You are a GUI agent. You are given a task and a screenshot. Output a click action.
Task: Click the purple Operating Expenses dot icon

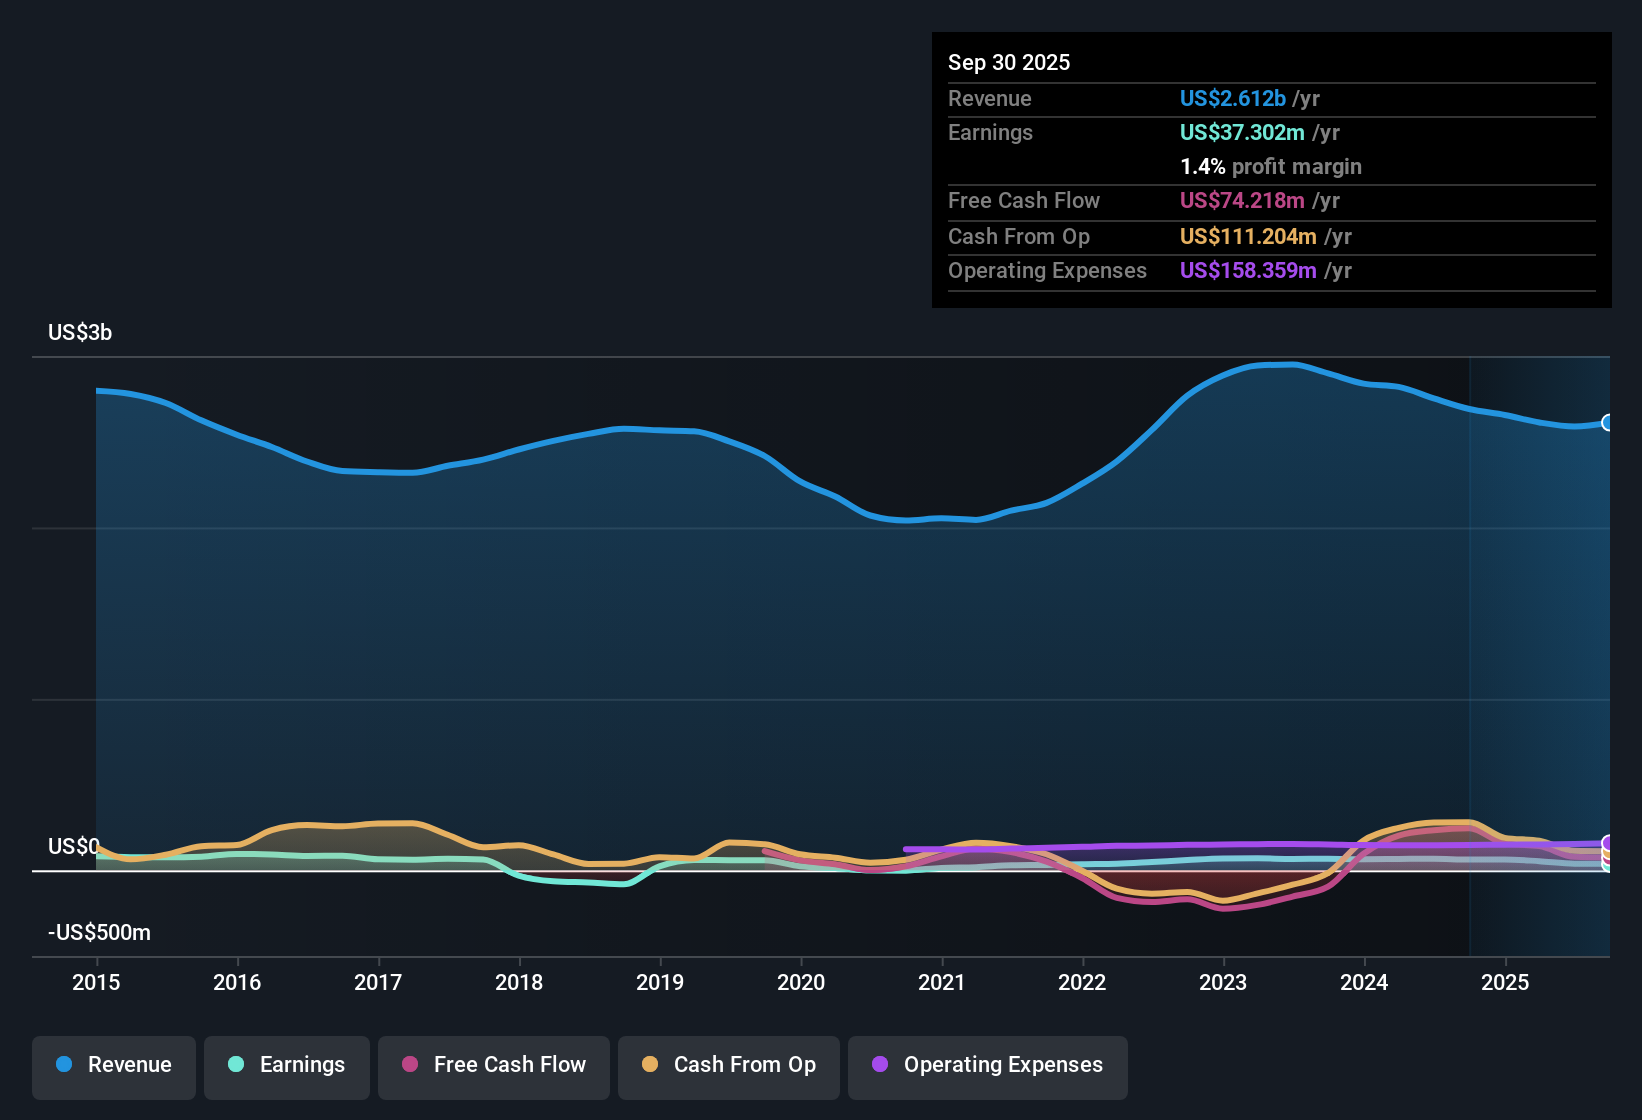coord(880,1065)
